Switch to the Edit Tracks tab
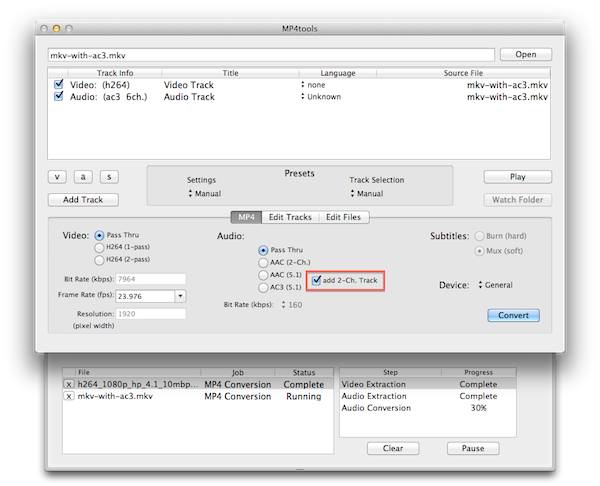Viewport: 600px width, 486px height. [x=290, y=217]
